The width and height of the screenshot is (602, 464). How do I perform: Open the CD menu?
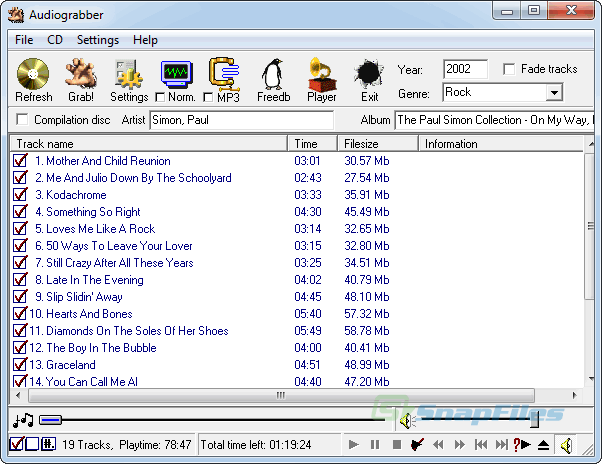(x=55, y=40)
